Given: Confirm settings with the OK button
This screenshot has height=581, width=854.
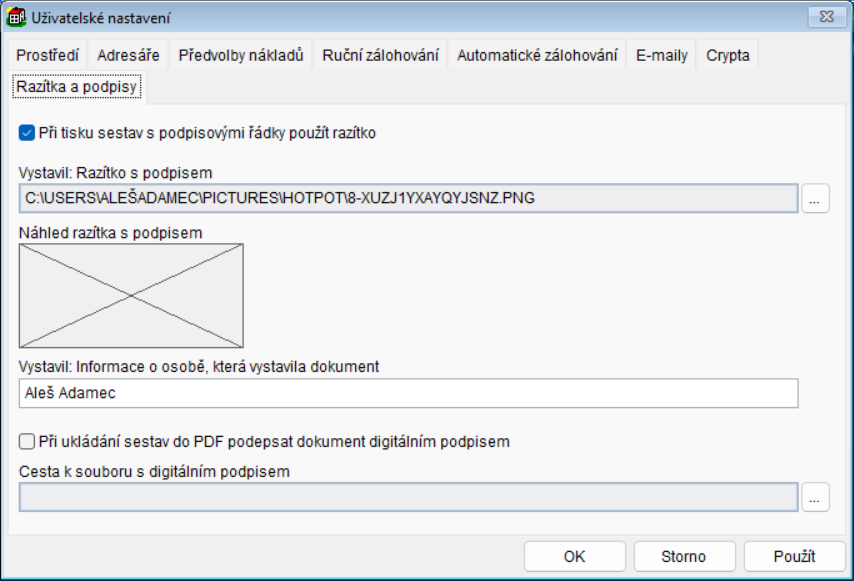Looking at the screenshot, I should pos(574,557).
